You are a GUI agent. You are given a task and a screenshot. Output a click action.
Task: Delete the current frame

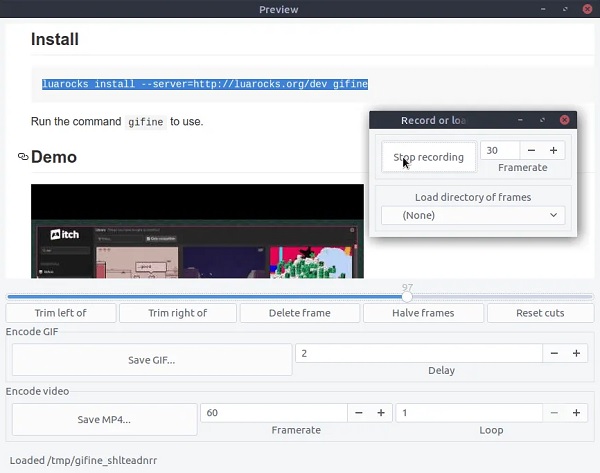300,313
